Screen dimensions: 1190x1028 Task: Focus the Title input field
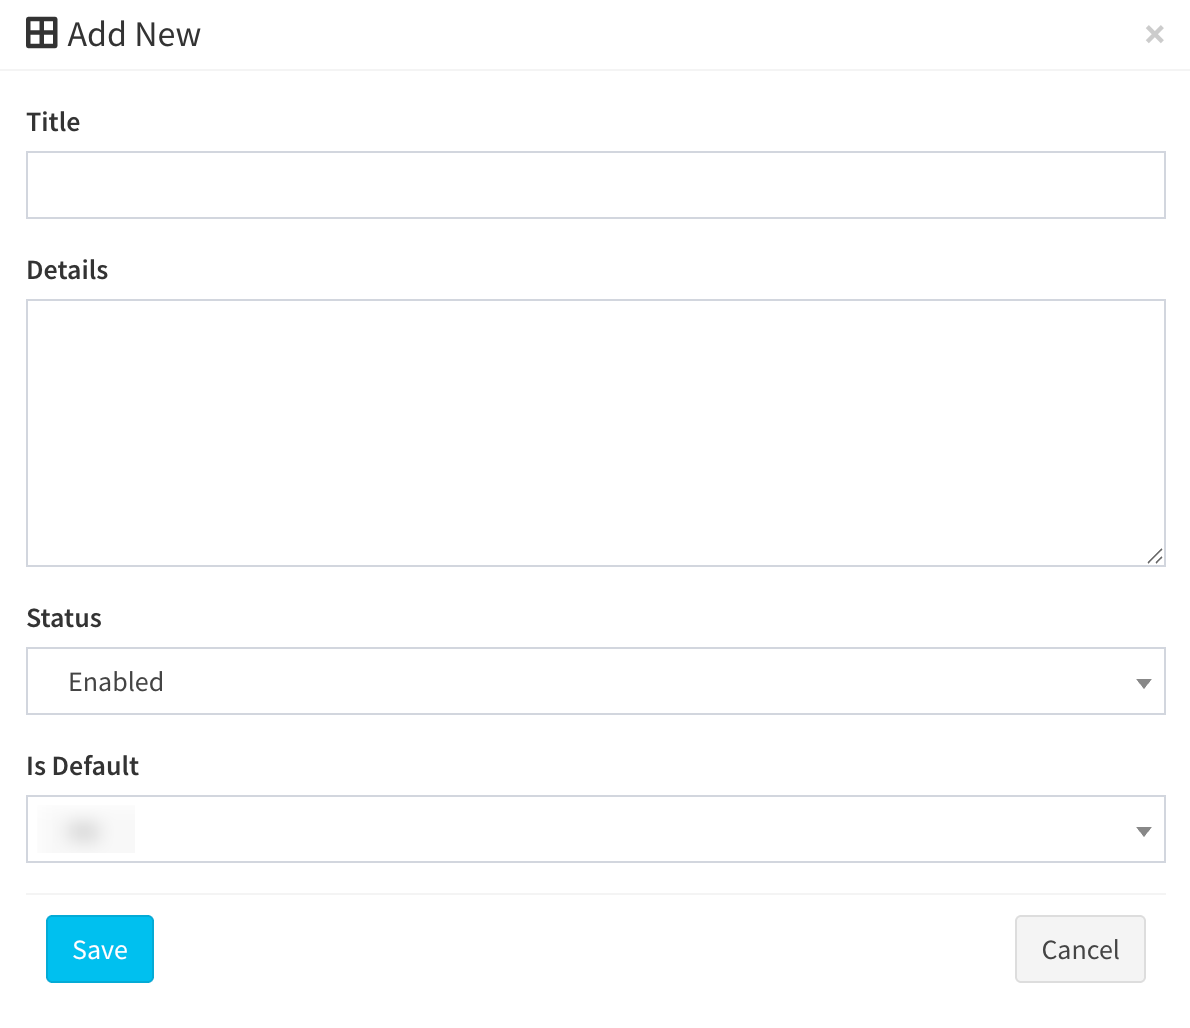[595, 185]
